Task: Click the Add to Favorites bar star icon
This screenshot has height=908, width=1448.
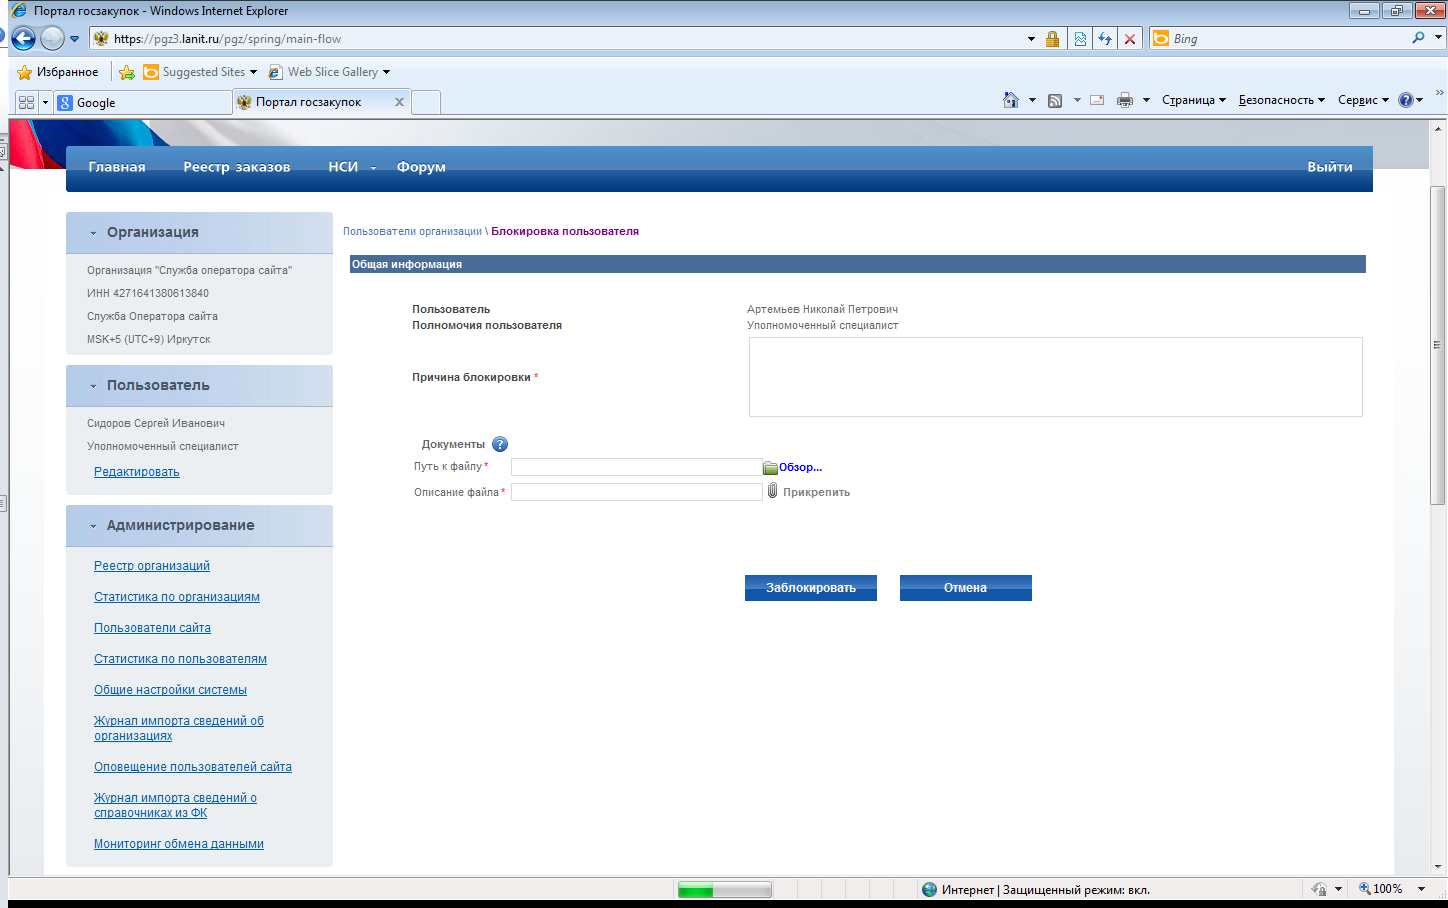Action: click(127, 72)
